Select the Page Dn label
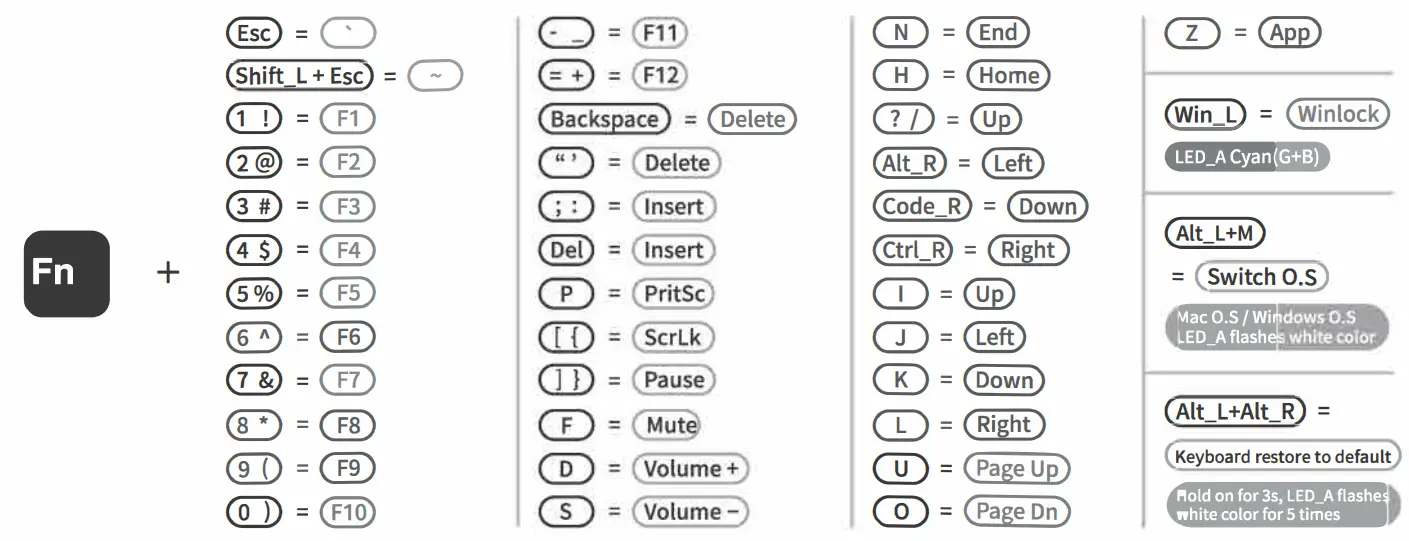Image resolution: width=1409 pixels, height=541 pixels. tap(1016, 512)
